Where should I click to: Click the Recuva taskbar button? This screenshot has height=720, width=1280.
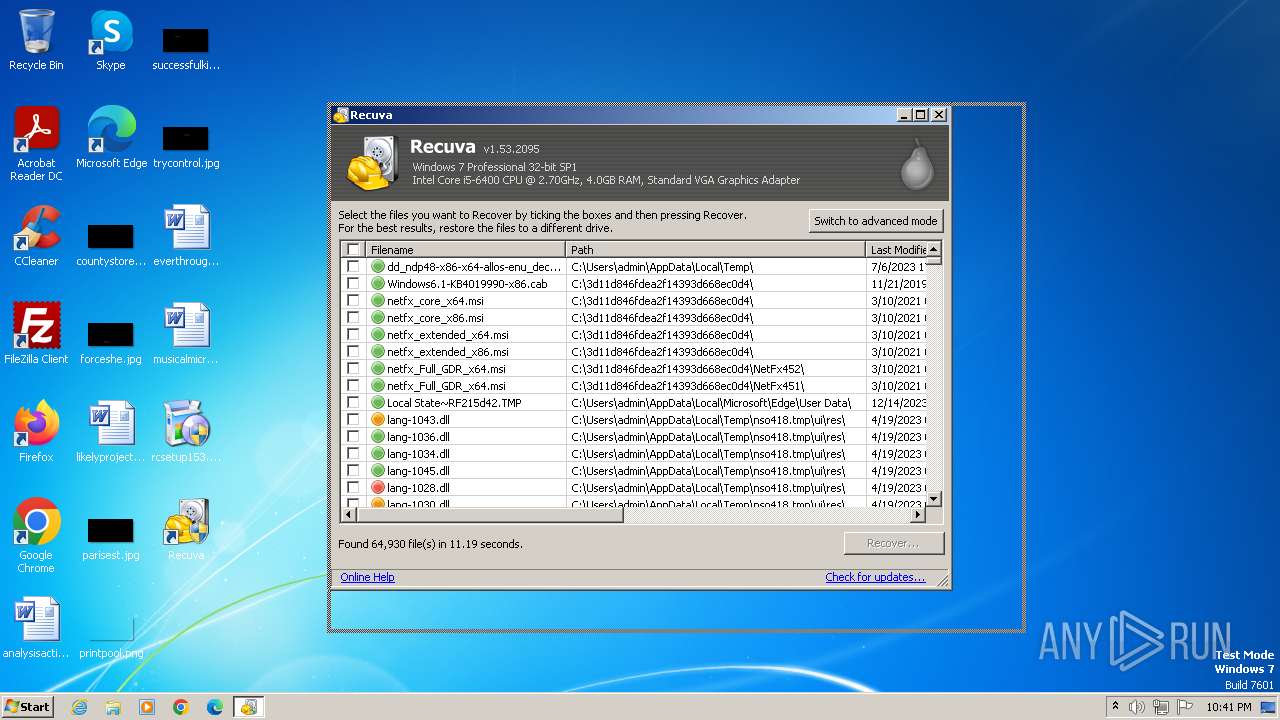coord(248,707)
